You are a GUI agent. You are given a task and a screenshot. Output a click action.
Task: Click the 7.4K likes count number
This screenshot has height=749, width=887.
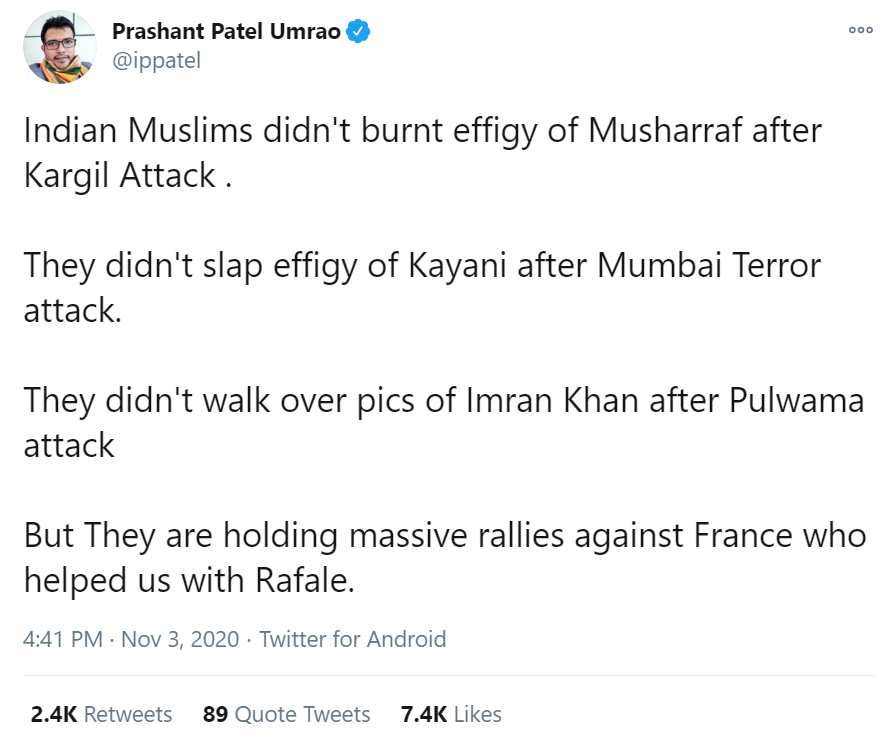point(424,714)
